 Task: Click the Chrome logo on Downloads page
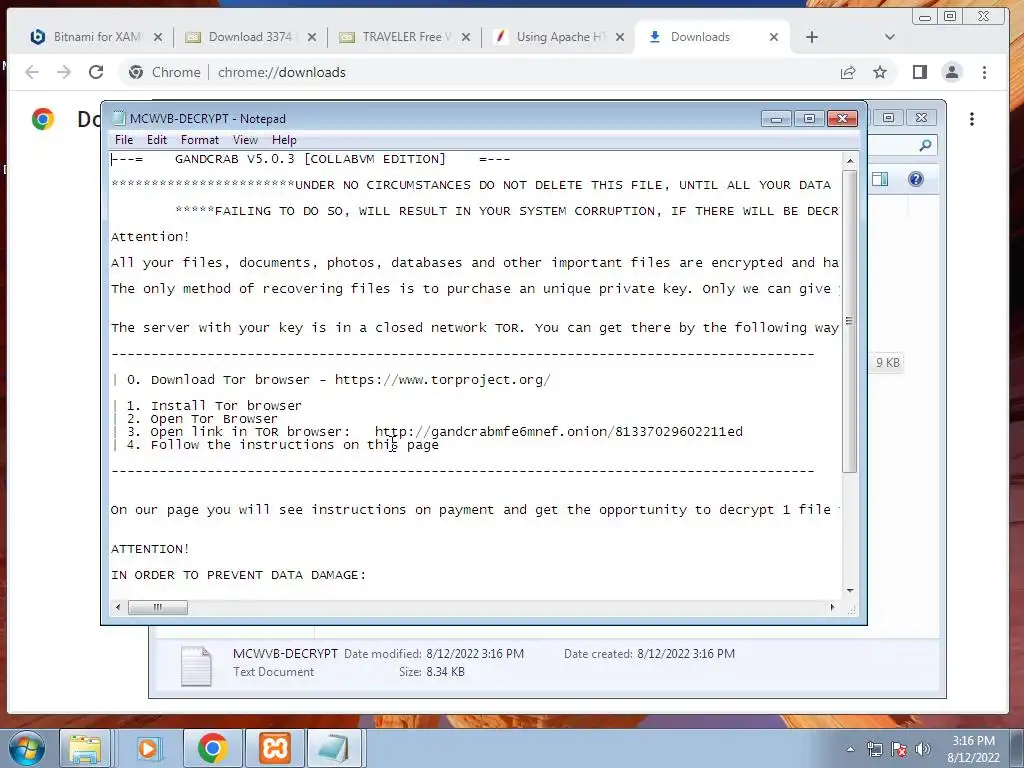[x=42, y=119]
